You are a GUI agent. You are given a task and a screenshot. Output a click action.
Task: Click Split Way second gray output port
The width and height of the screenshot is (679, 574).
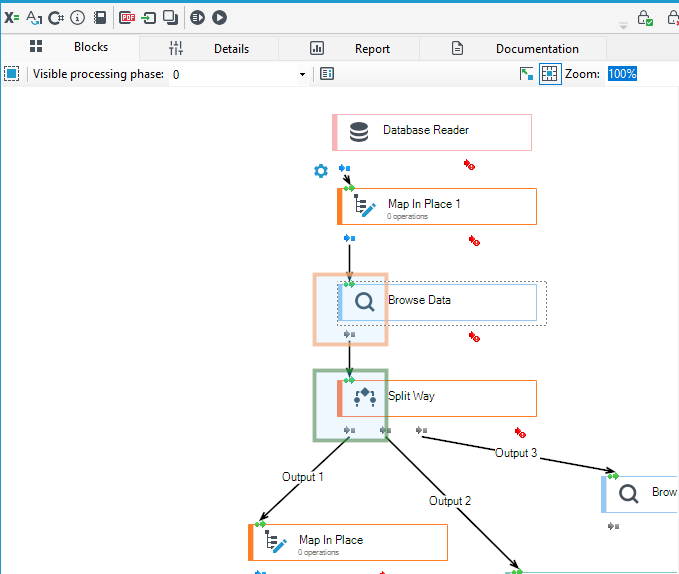coord(385,430)
